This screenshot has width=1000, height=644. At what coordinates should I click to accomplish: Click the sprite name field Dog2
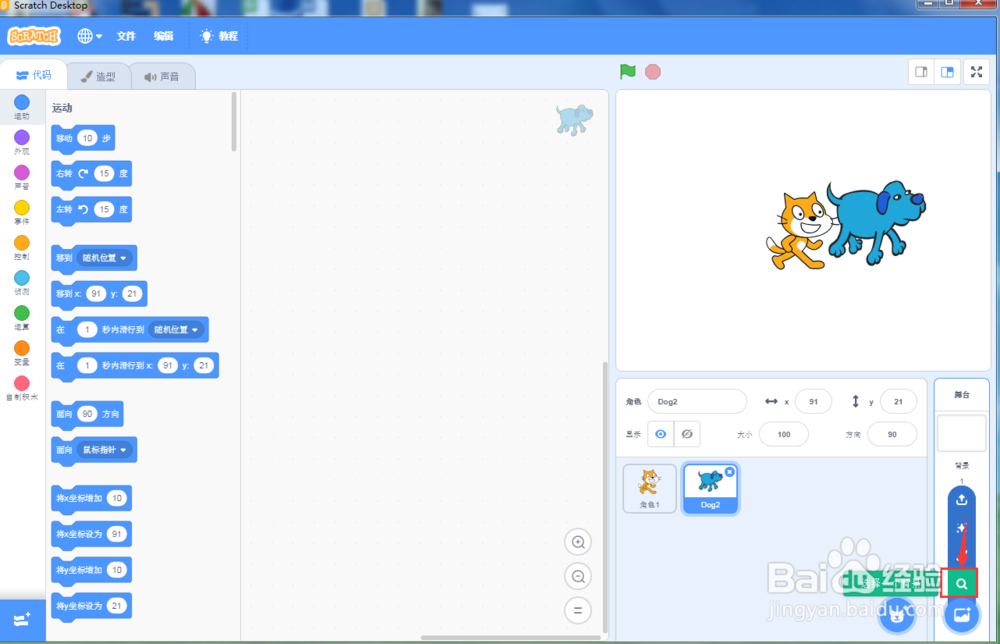(x=696, y=402)
